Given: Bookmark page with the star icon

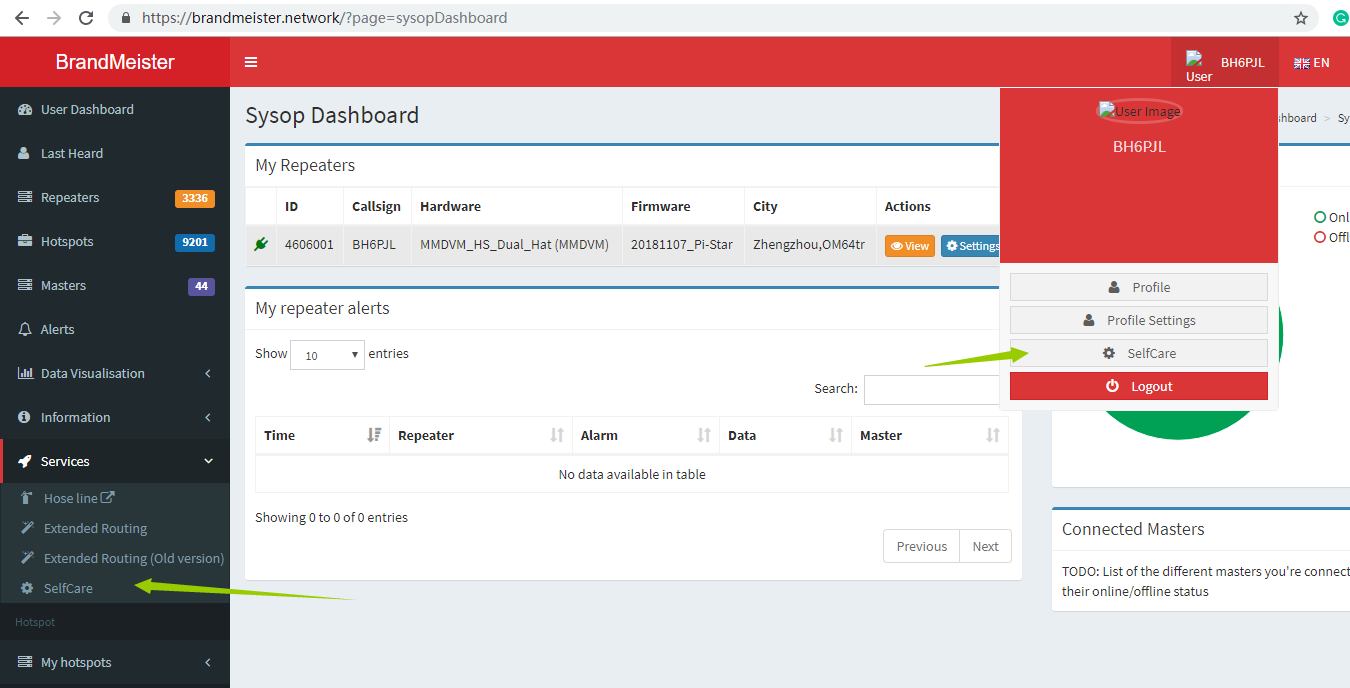Looking at the screenshot, I should [1301, 18].
